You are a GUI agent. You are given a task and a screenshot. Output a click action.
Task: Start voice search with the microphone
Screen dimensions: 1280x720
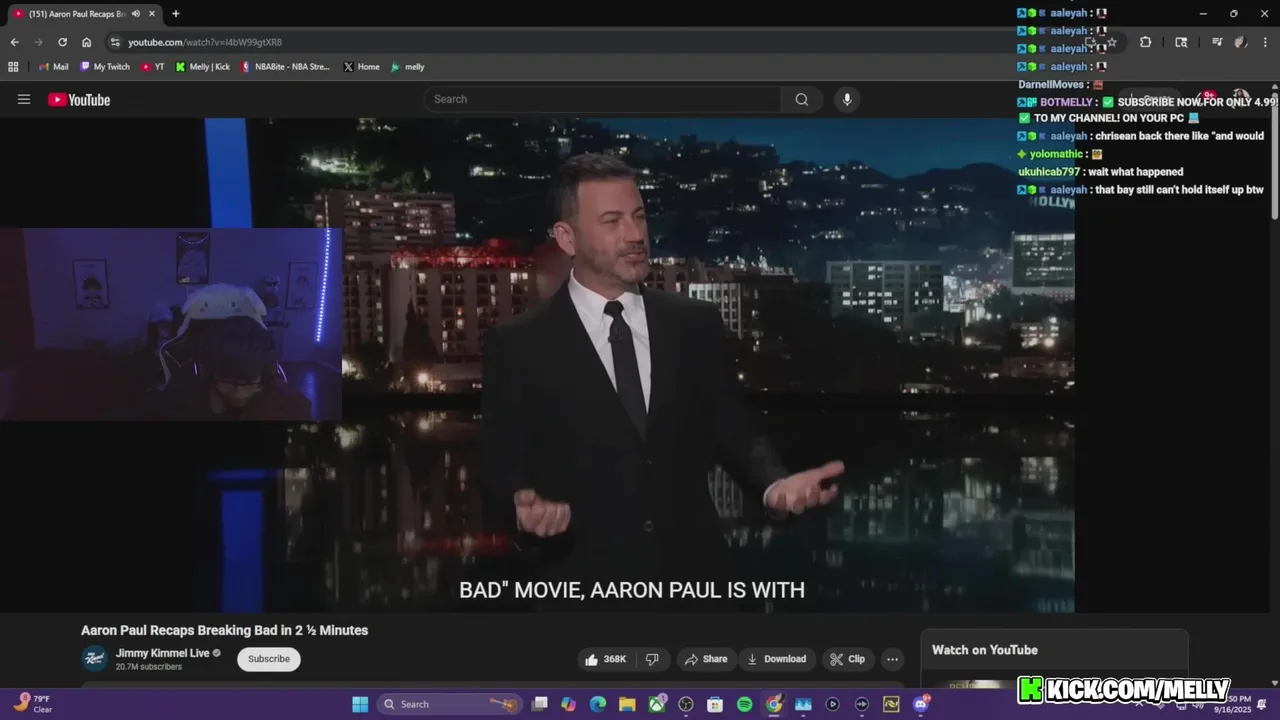coord(847,99)
